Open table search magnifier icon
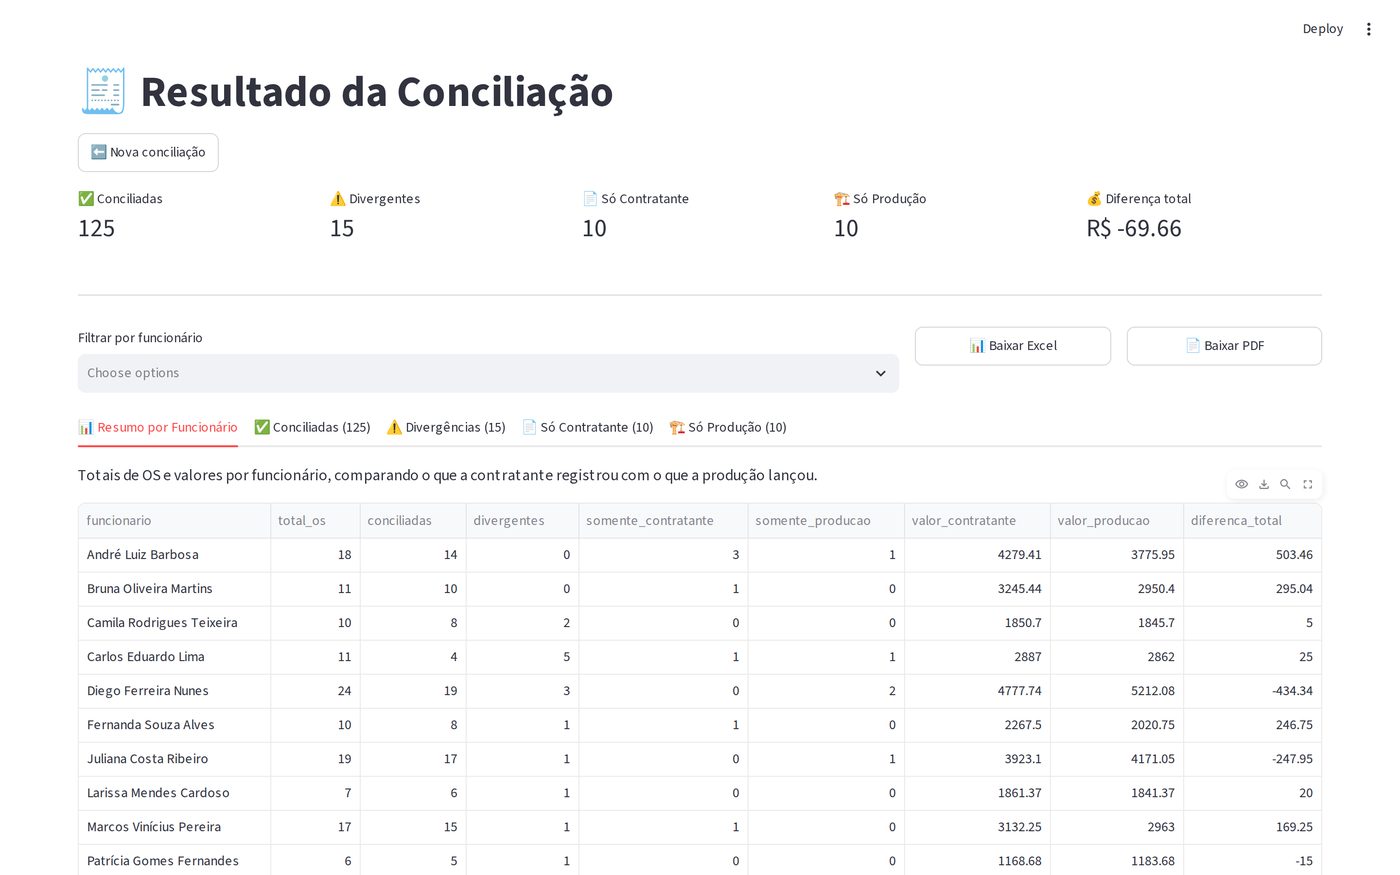 click(x=1286, y=484)
